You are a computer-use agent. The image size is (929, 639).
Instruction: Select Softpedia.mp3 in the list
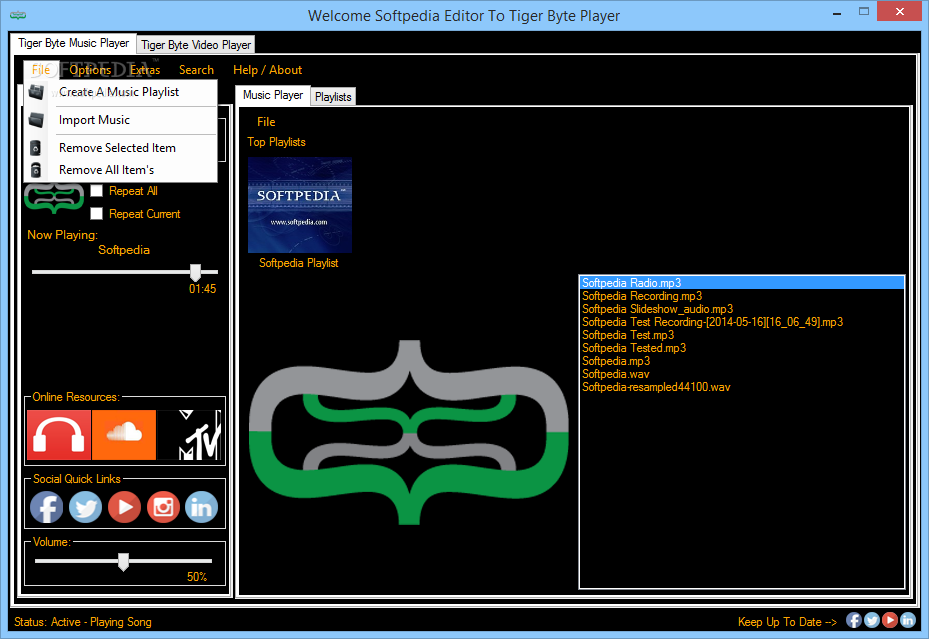tap(742, 361)
